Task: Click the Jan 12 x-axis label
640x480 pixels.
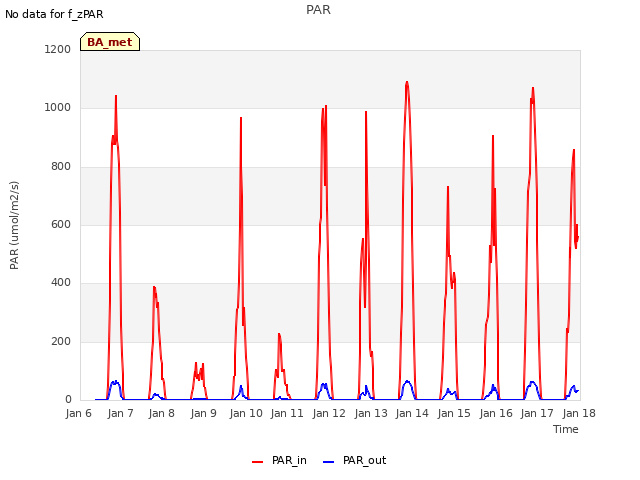Action: (x=329, y=413)
